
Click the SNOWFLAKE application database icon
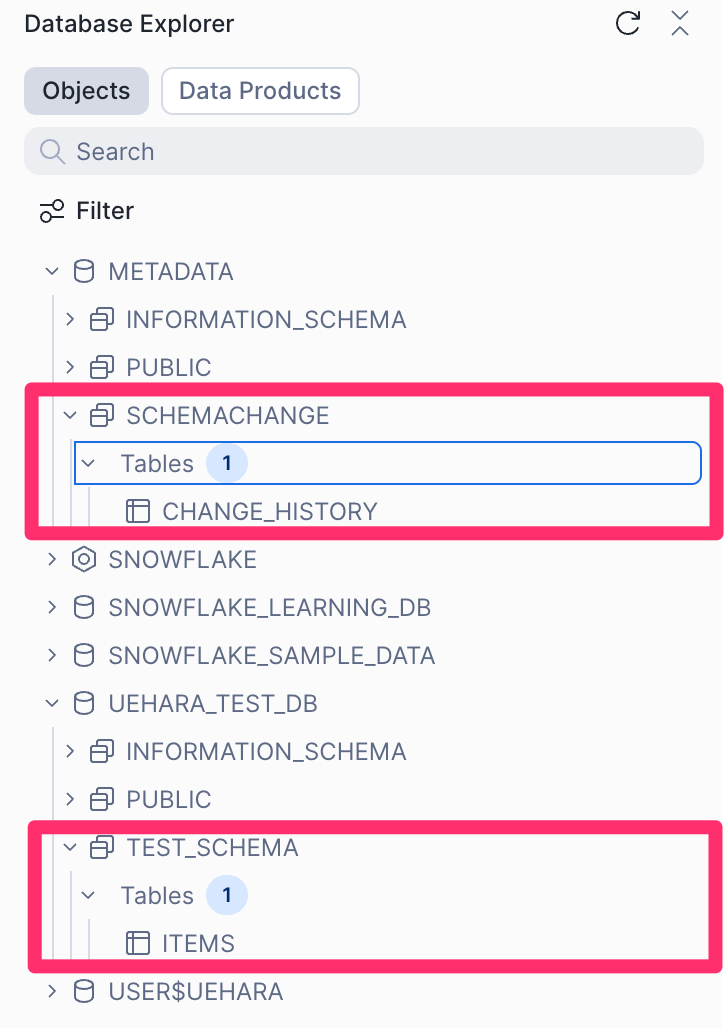[x=85, y=560]
